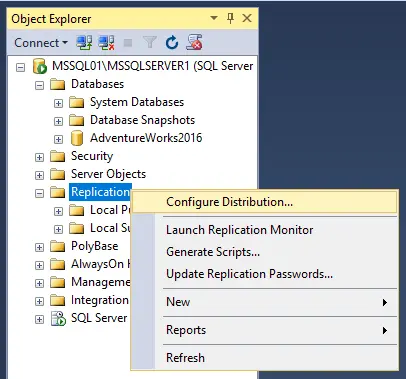
Task: Open Object Explorer window position dropdown arrow
Action: (214, 18)
